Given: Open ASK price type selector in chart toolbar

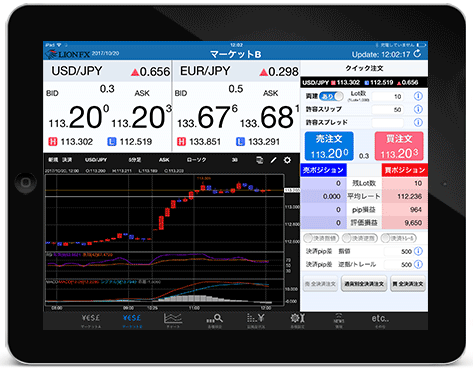Looking at the screenshot, I should tap(164, 160).
